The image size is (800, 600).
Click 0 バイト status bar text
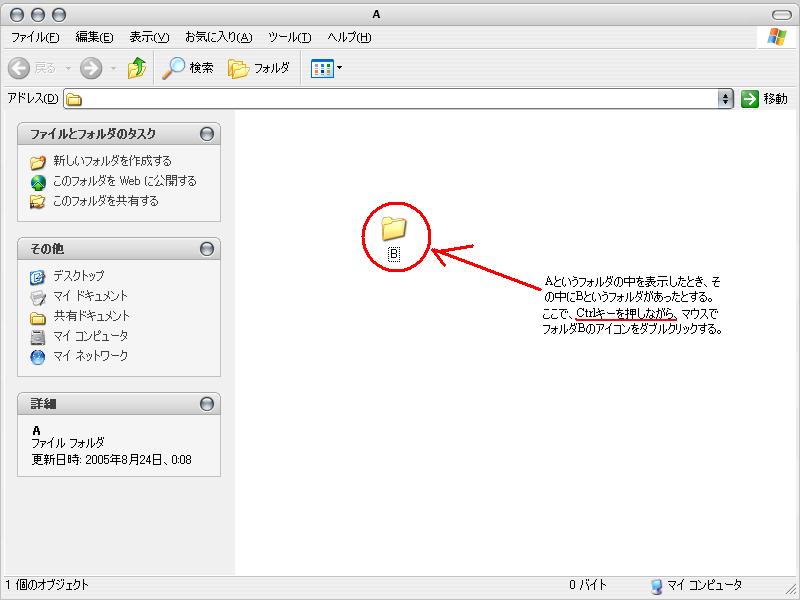pyautogui.click(x=588, y=585)
